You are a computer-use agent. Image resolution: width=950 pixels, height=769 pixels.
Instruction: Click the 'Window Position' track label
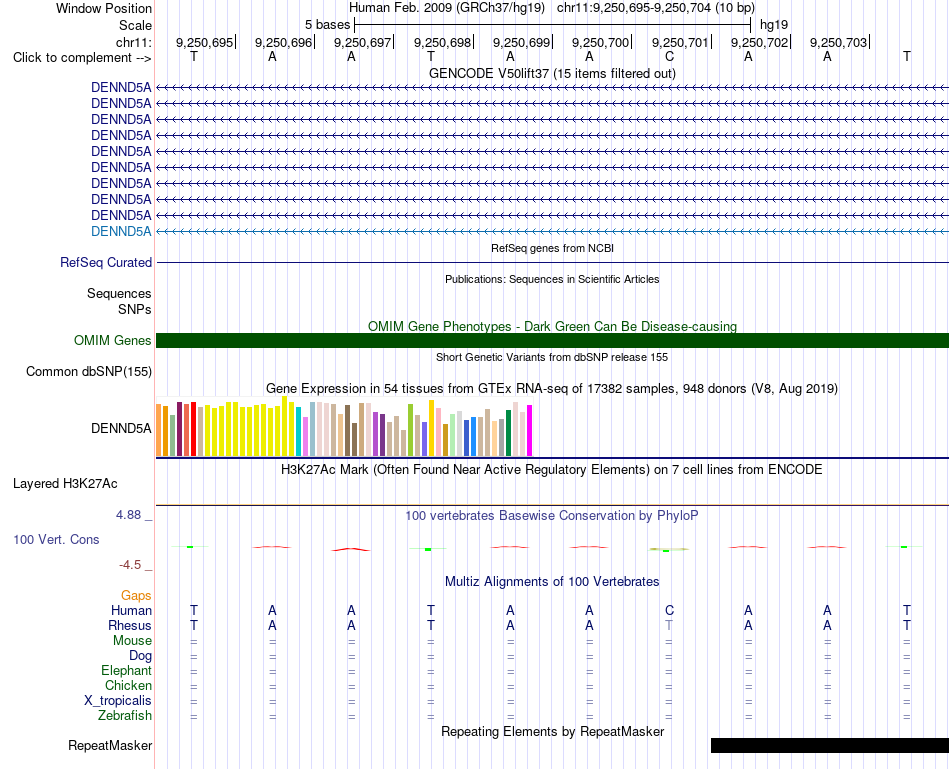click(x=104, y=8)
